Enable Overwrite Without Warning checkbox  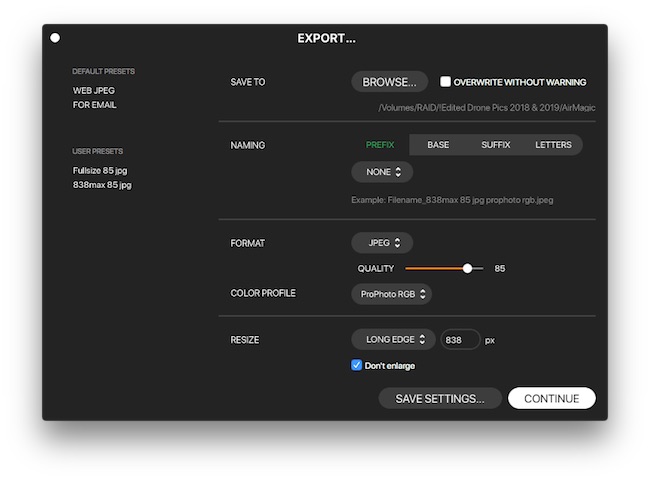pyautogui.click(x=445, y=81)
